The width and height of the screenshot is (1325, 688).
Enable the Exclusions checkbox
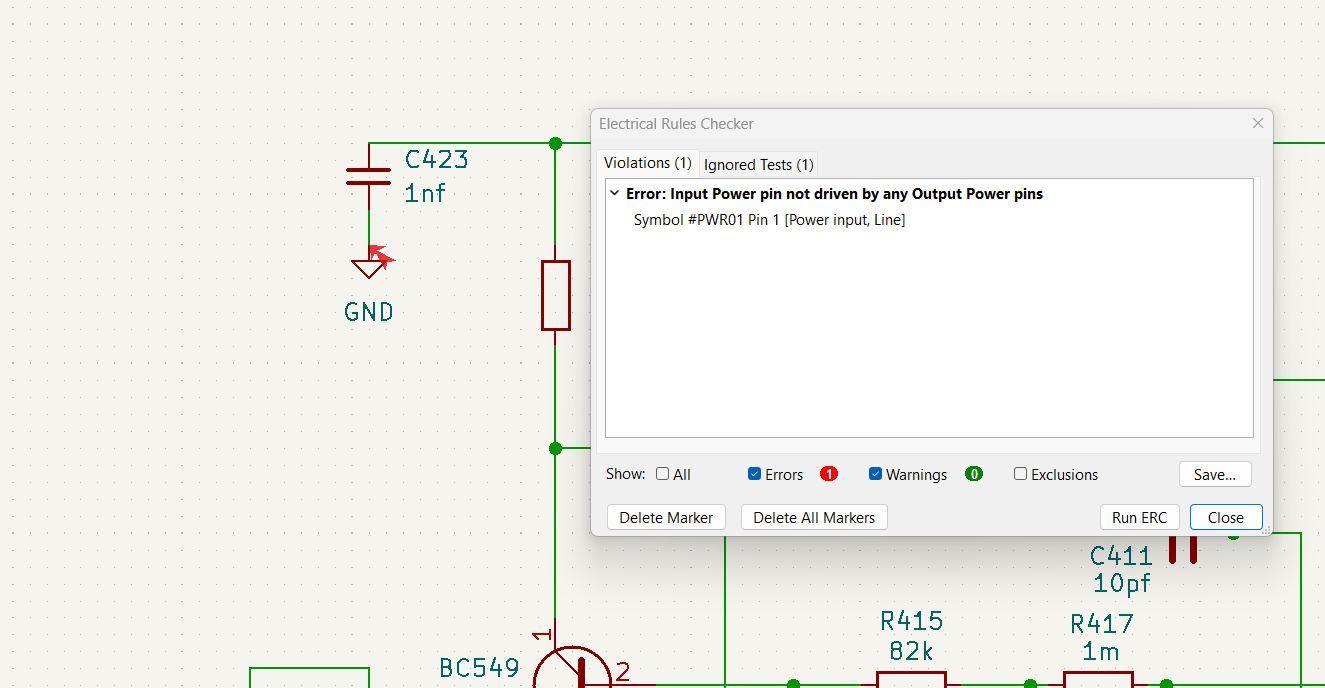[x=1020, y=474]
